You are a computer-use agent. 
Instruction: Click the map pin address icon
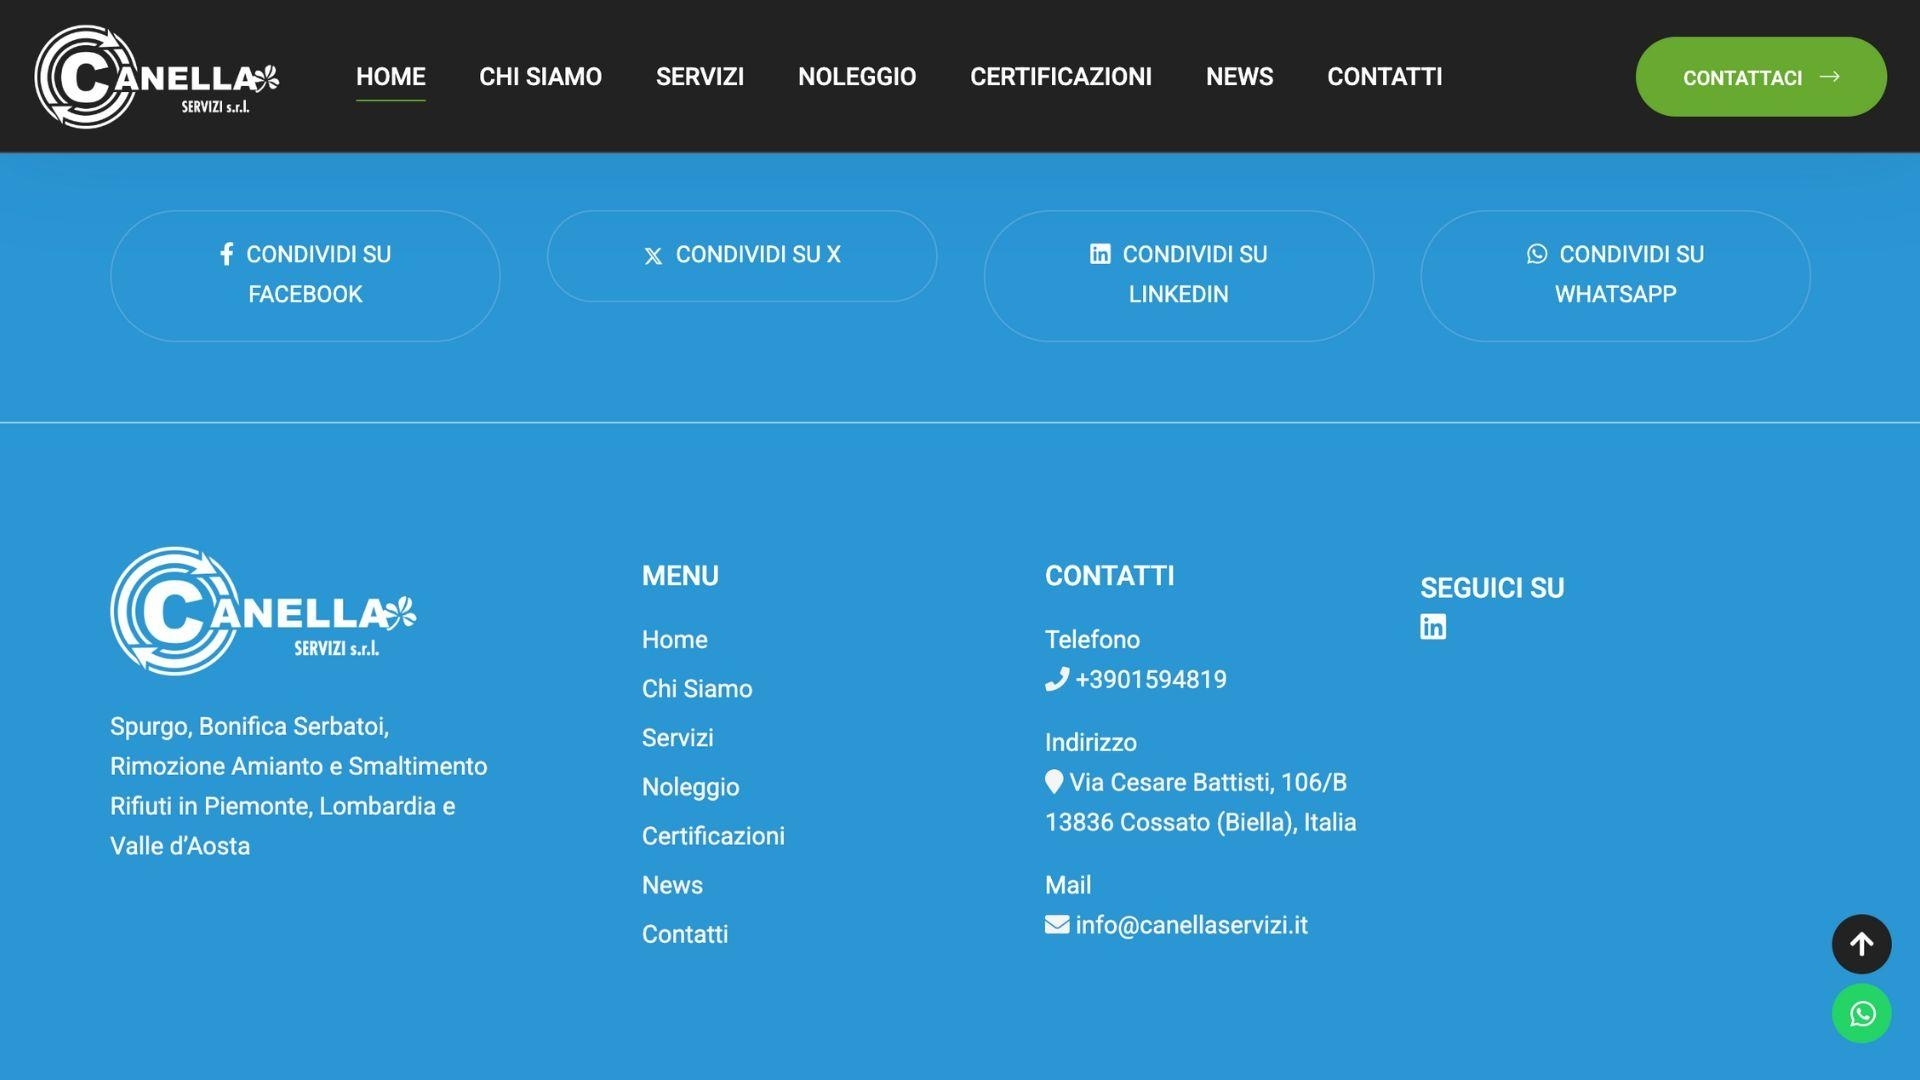click(1054, 782)
